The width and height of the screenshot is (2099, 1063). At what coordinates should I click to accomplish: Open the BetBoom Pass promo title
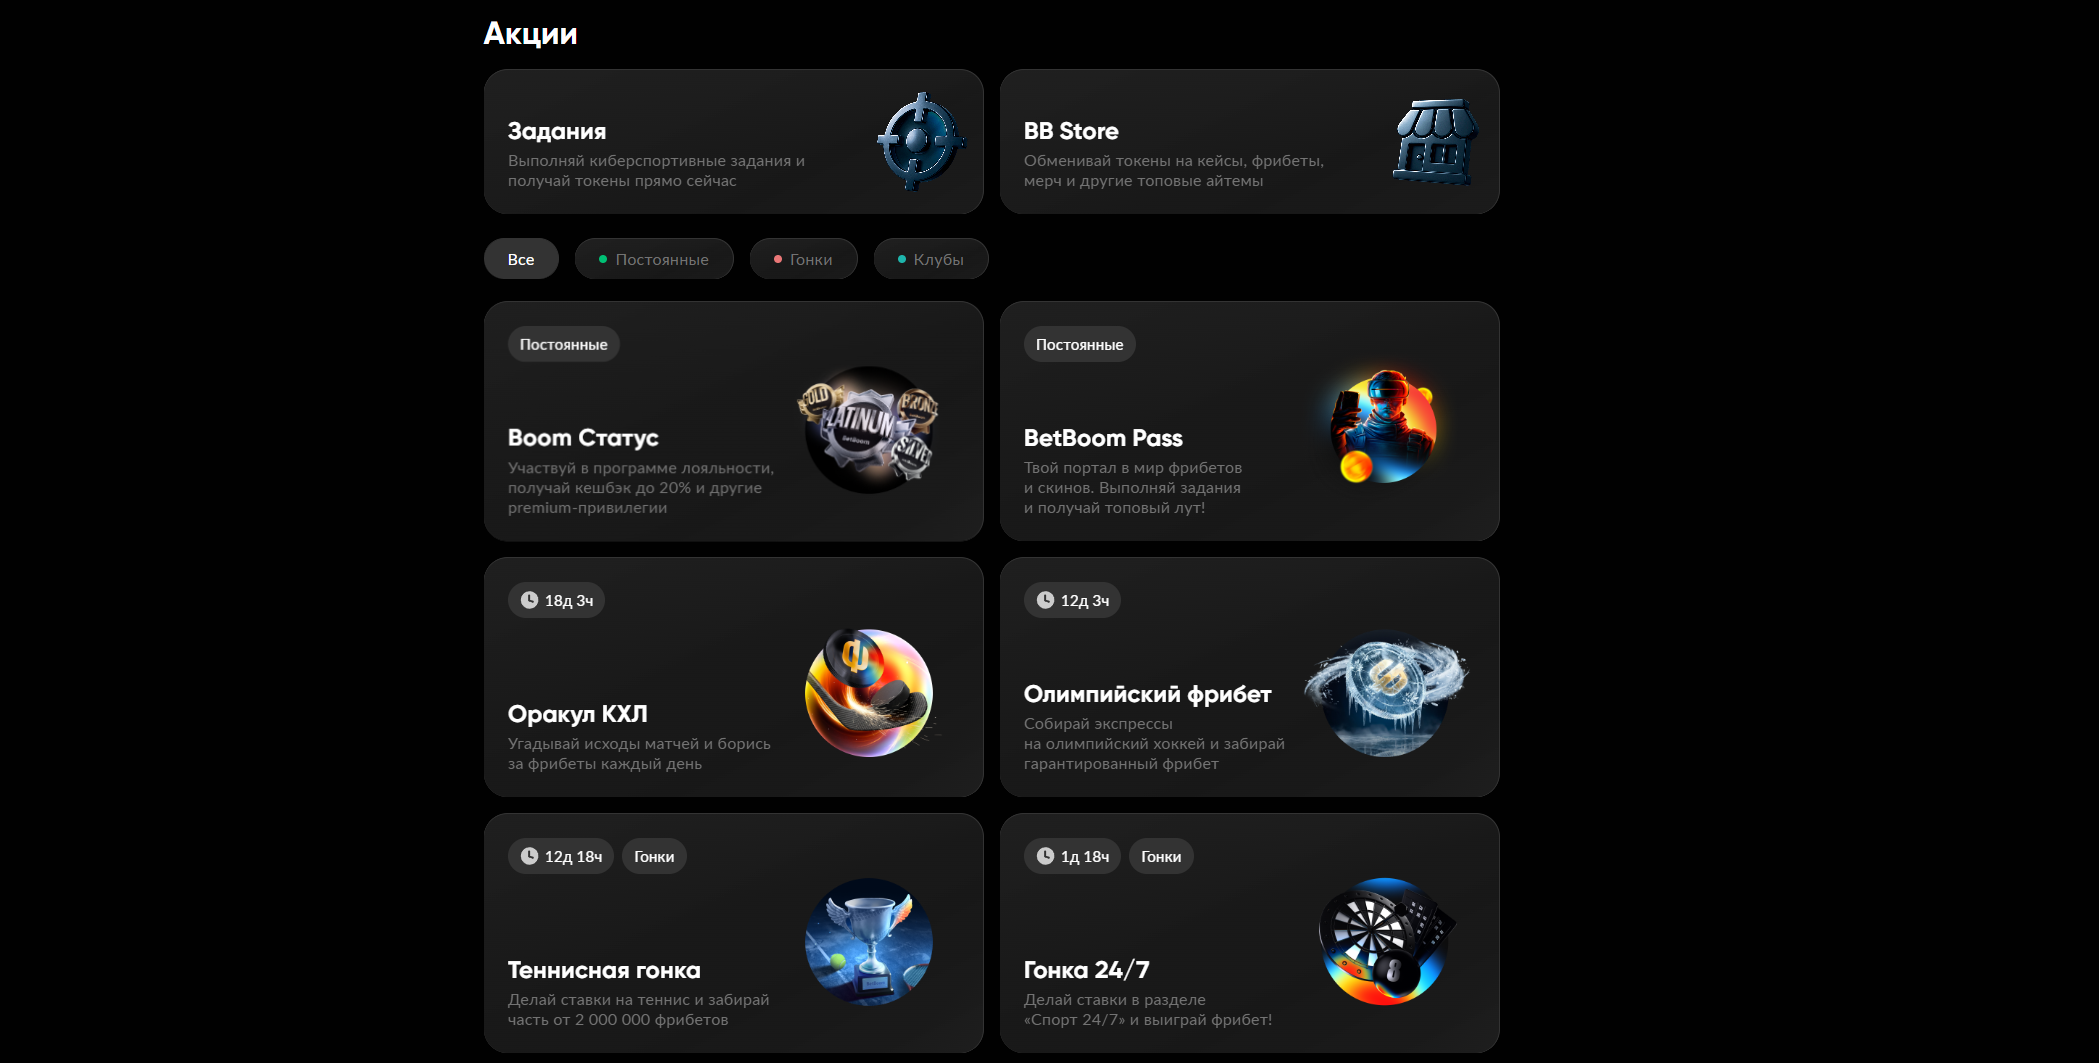click(x=1103, y=438)
